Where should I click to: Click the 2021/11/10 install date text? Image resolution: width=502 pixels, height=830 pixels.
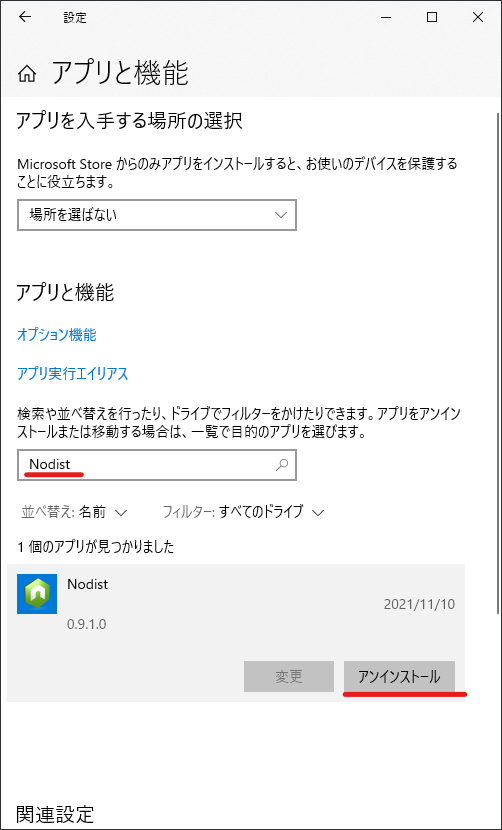click(419, 604)
